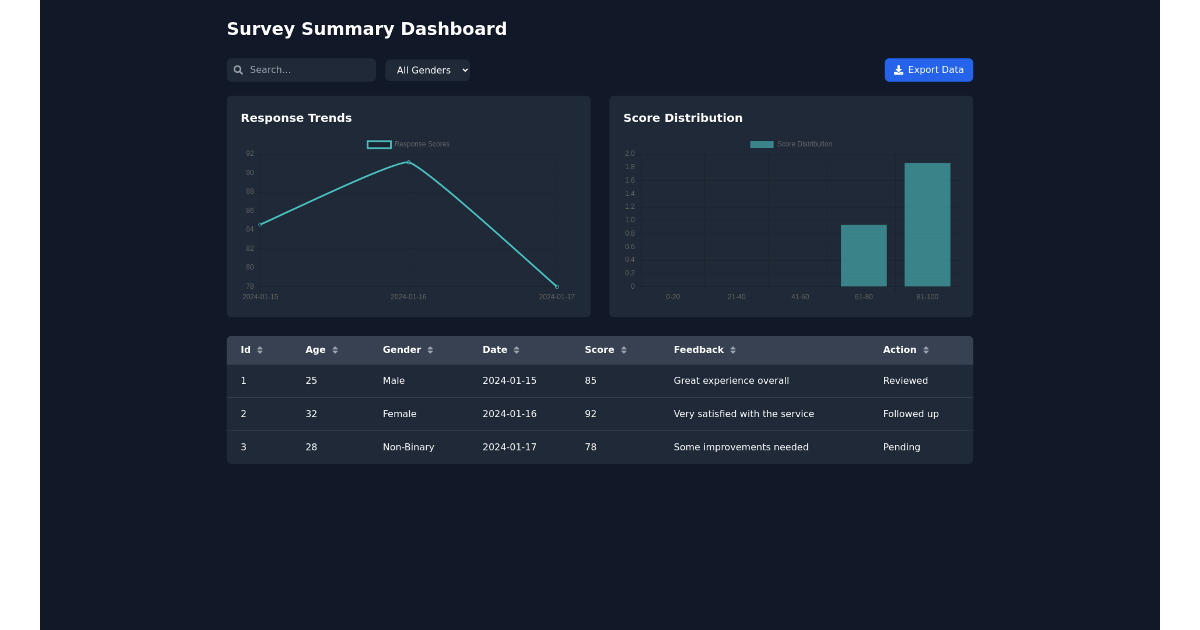Click the Score column header
This screenshot has height=630, width=1200.
[600, 350]
